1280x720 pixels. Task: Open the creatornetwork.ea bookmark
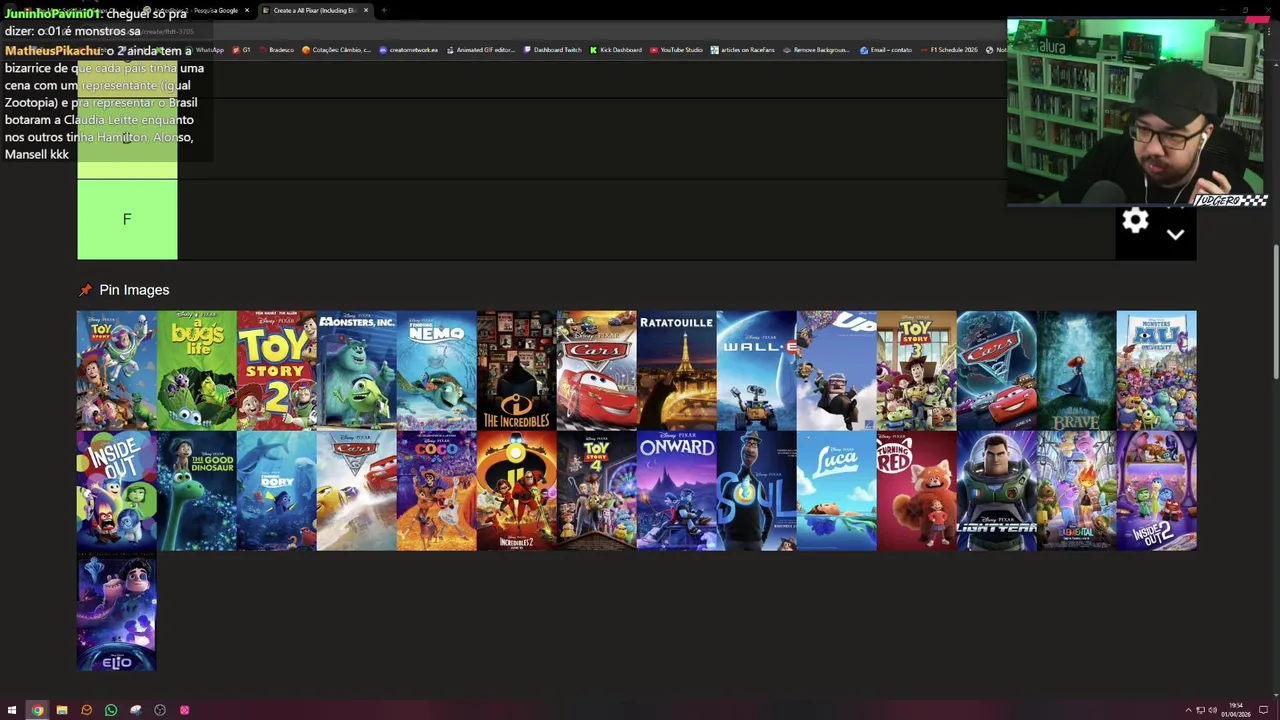point(409,50)
